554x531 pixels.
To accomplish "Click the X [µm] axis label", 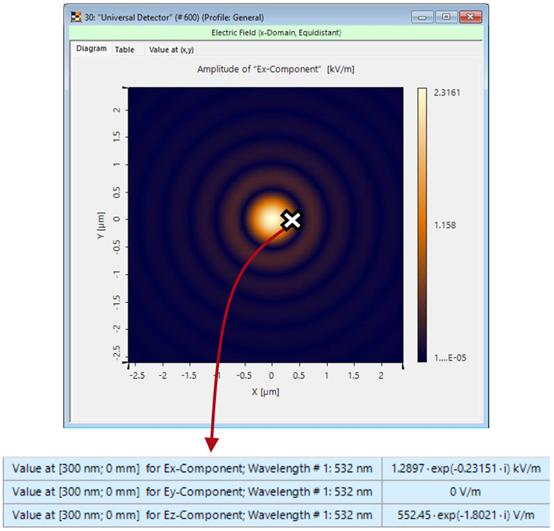I will (265, 392).
